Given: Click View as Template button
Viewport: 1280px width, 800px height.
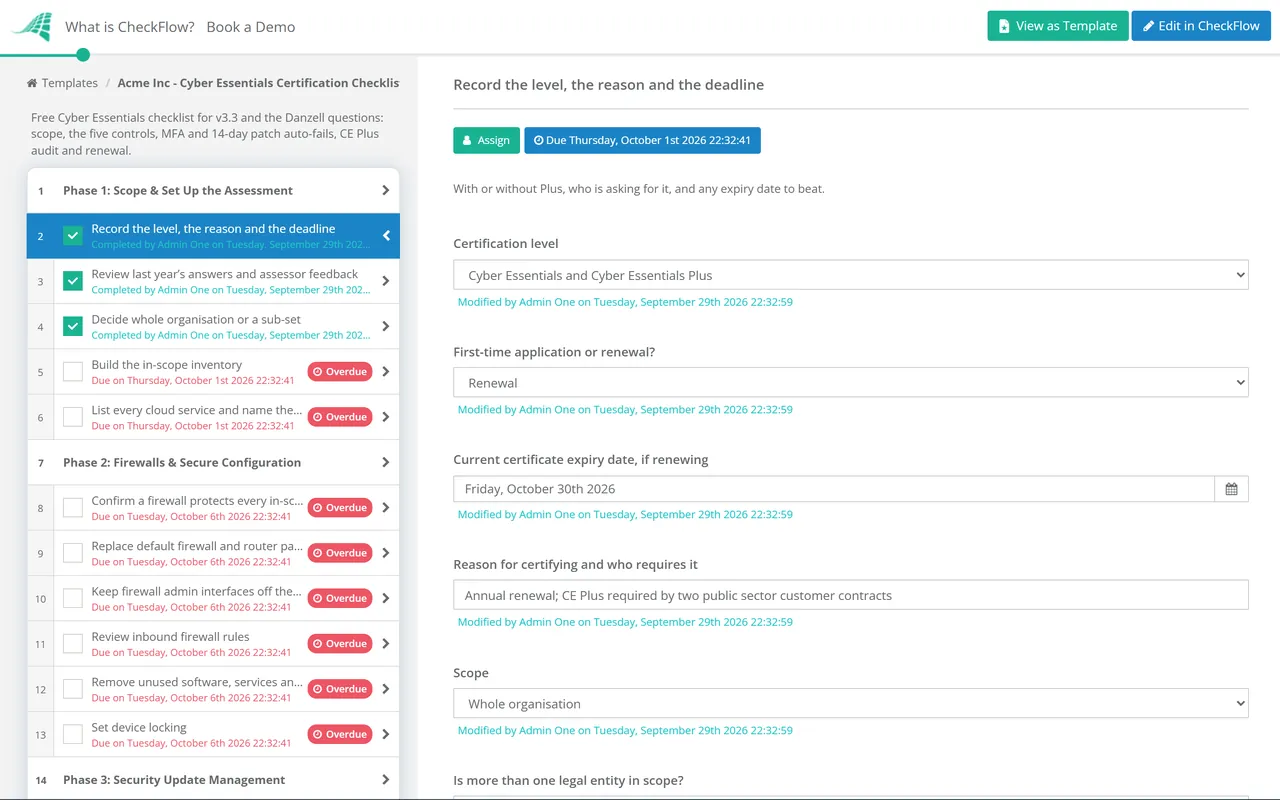Looking at the screenshot, I should coord(1058,26).
